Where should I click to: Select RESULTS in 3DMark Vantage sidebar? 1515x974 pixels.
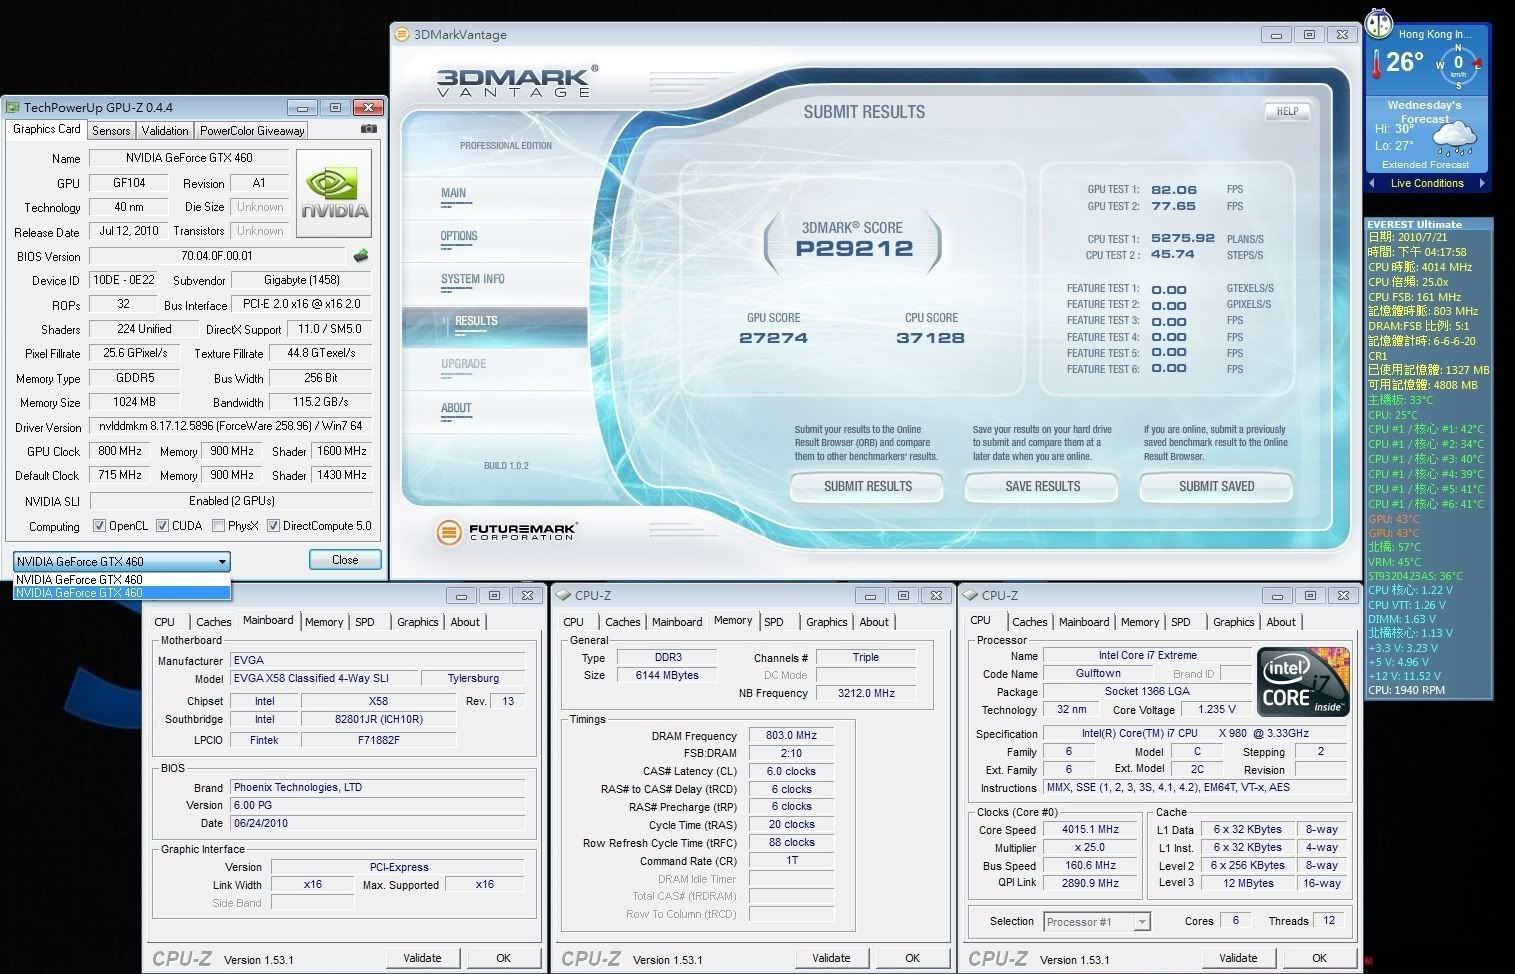494,326
